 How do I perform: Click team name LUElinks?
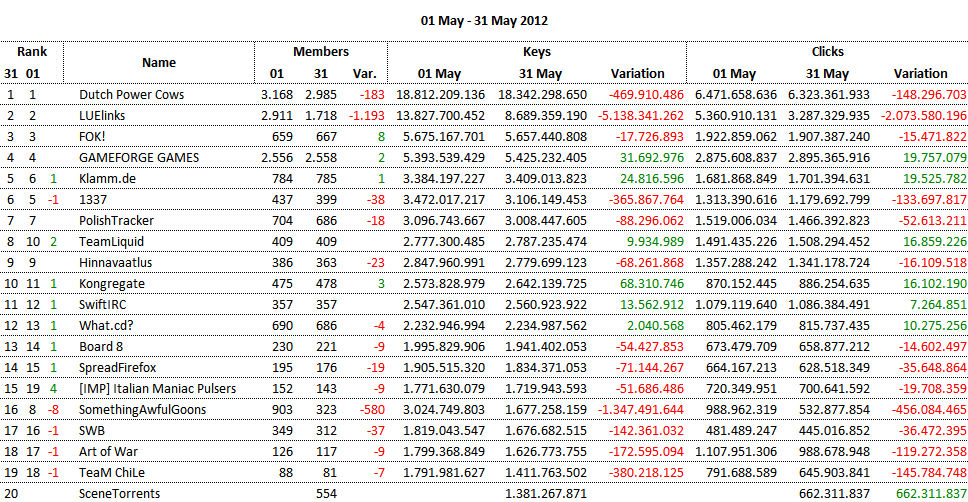click(102, 115)
